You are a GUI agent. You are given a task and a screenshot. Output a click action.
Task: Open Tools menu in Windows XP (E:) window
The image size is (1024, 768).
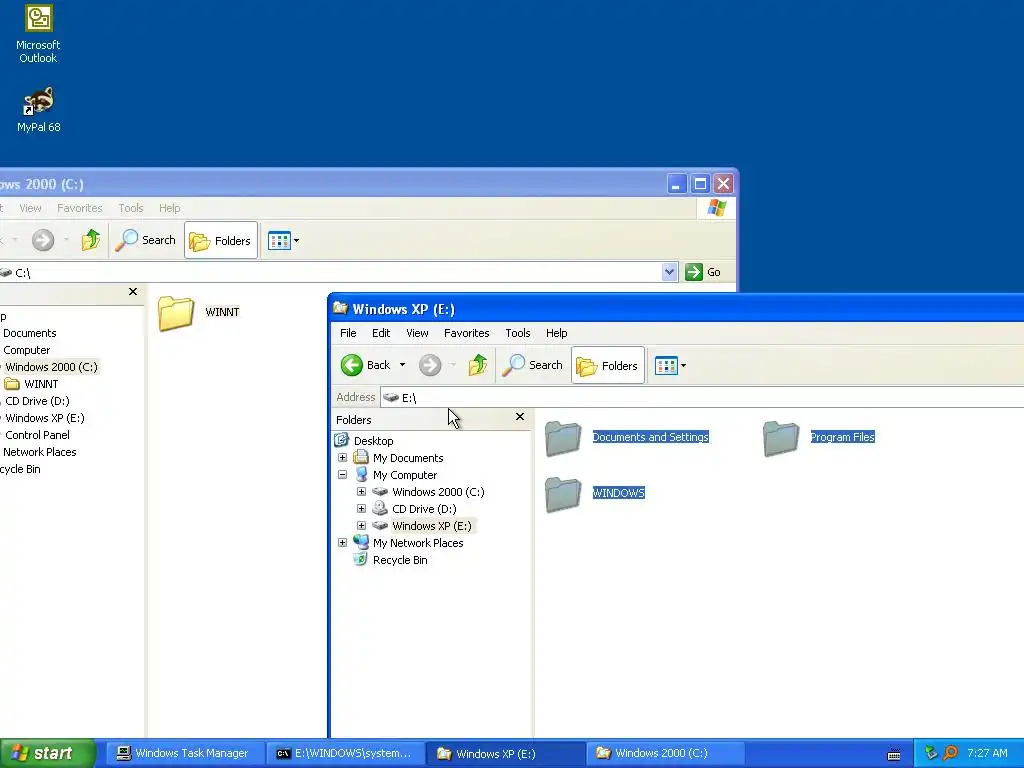click(x=518, y=333)
